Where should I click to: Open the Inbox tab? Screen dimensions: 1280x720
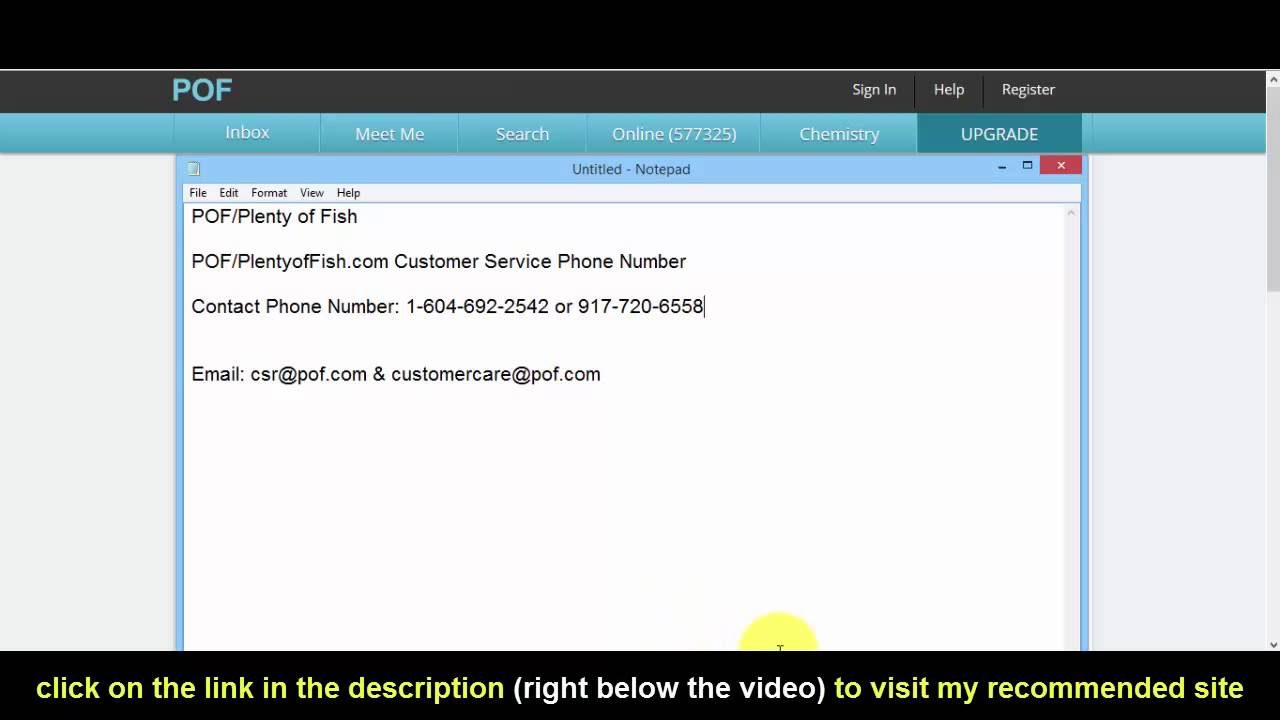pyautogui.click(x=247, y=133)
